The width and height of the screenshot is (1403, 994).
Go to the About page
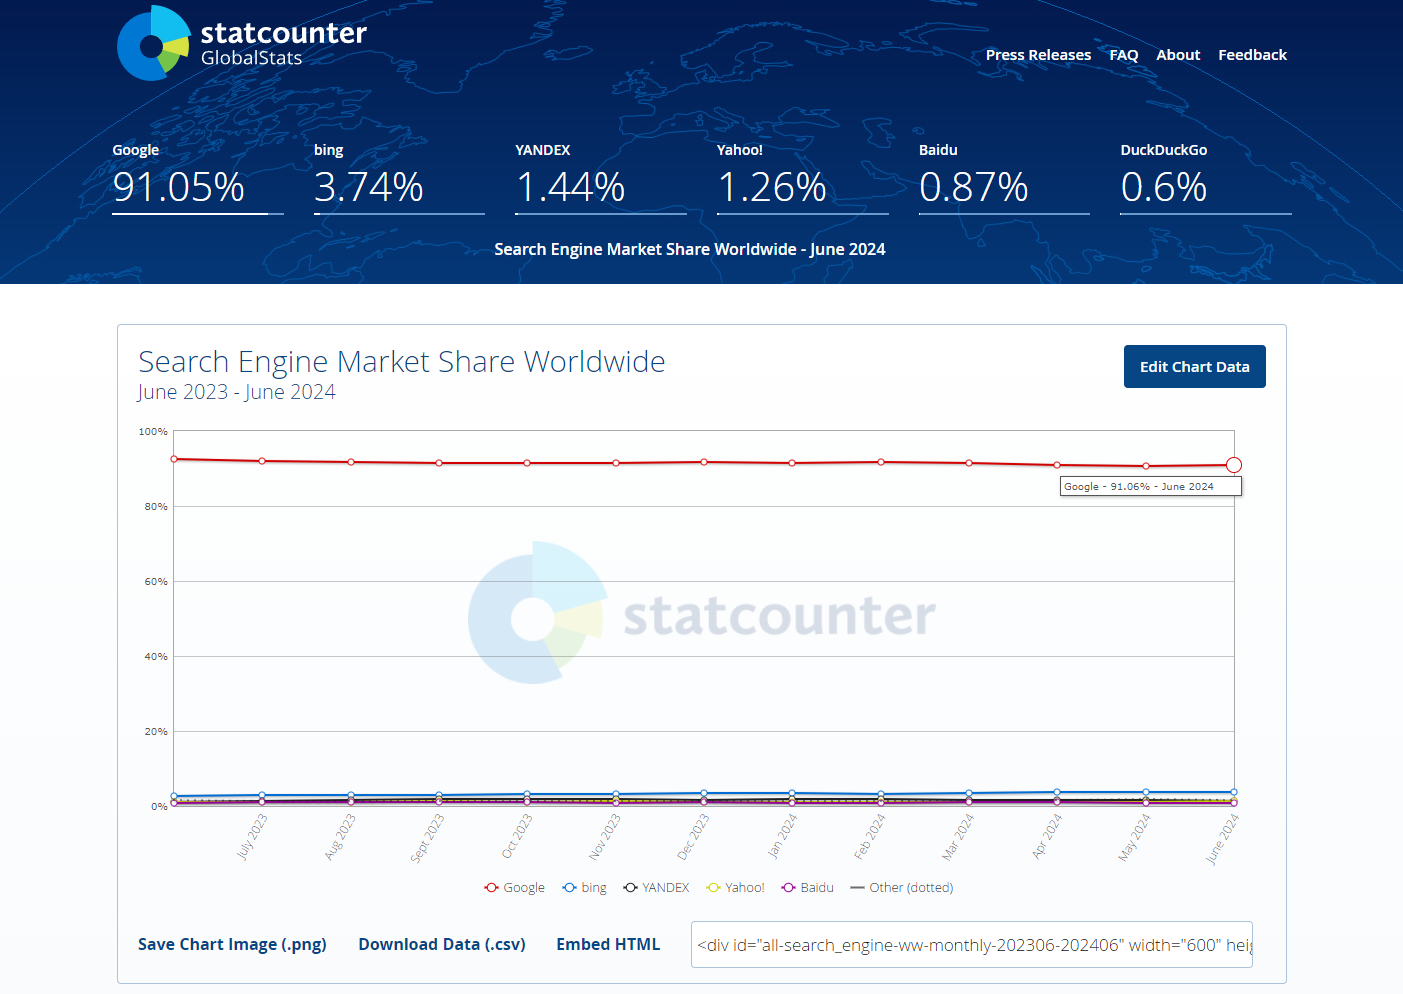pos(1178,55)
